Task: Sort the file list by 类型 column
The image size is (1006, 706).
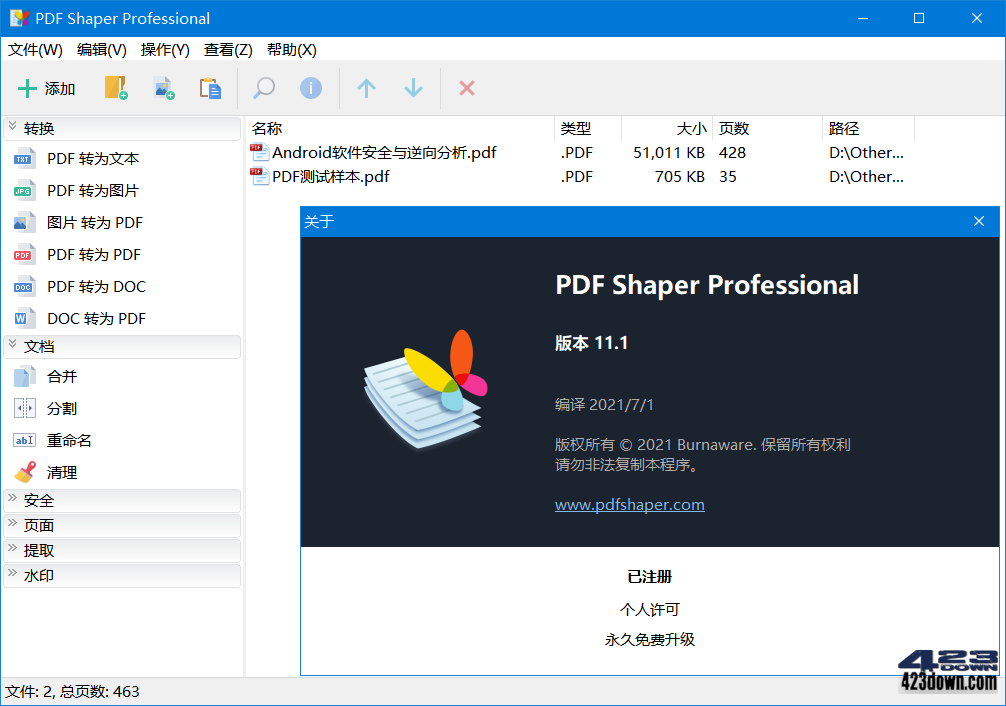Action: tap(588, 129)
